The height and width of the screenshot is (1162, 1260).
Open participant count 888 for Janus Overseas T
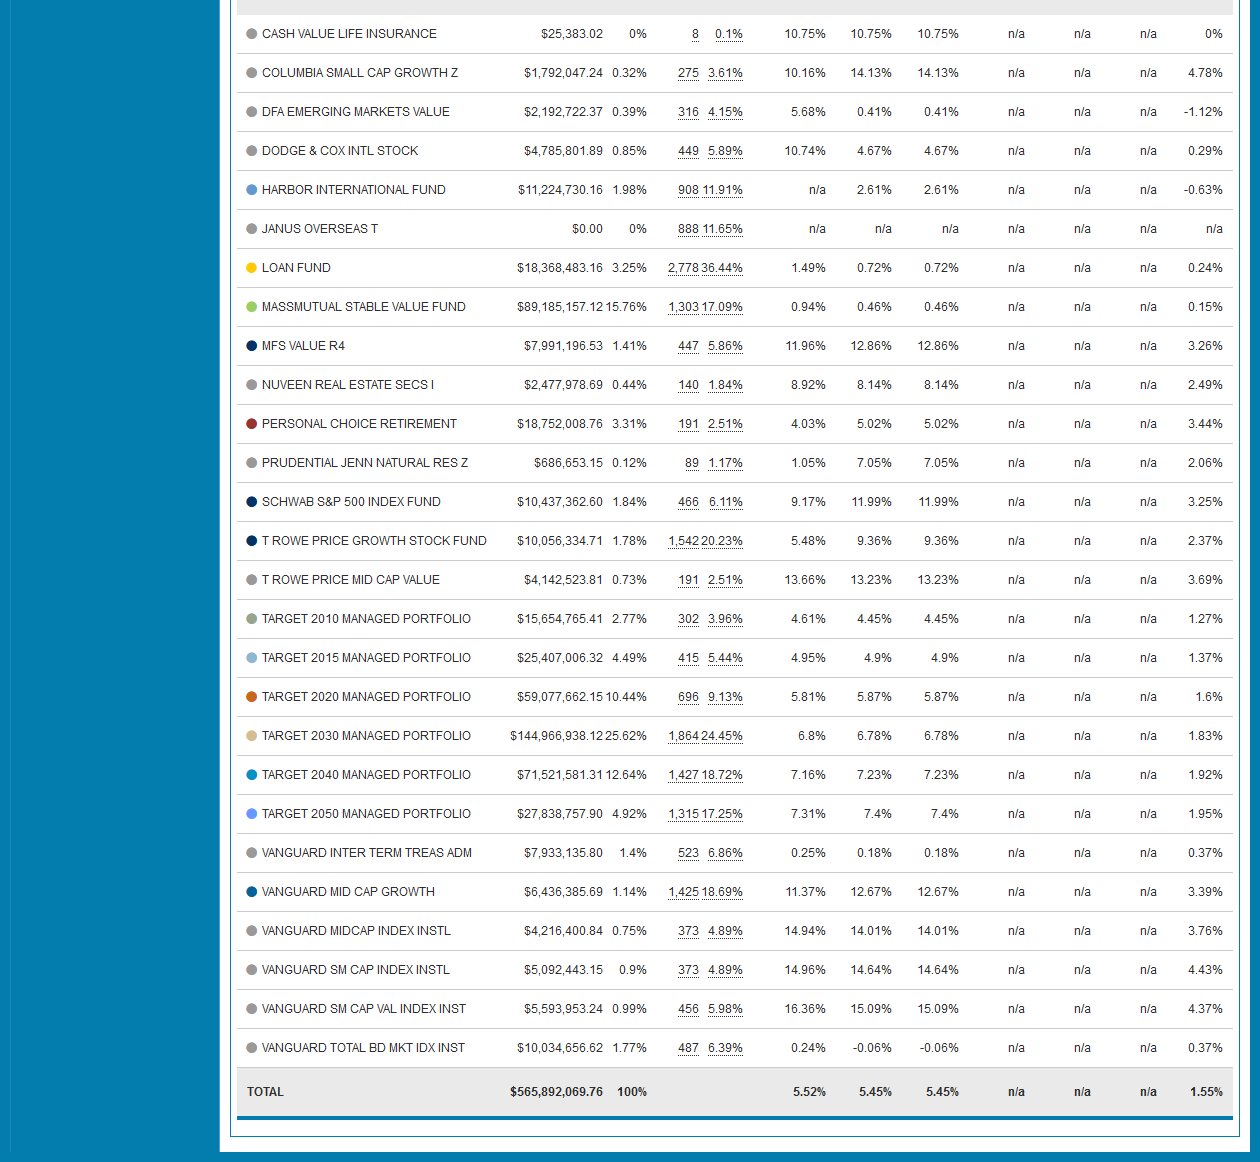[x=688, y=229]
